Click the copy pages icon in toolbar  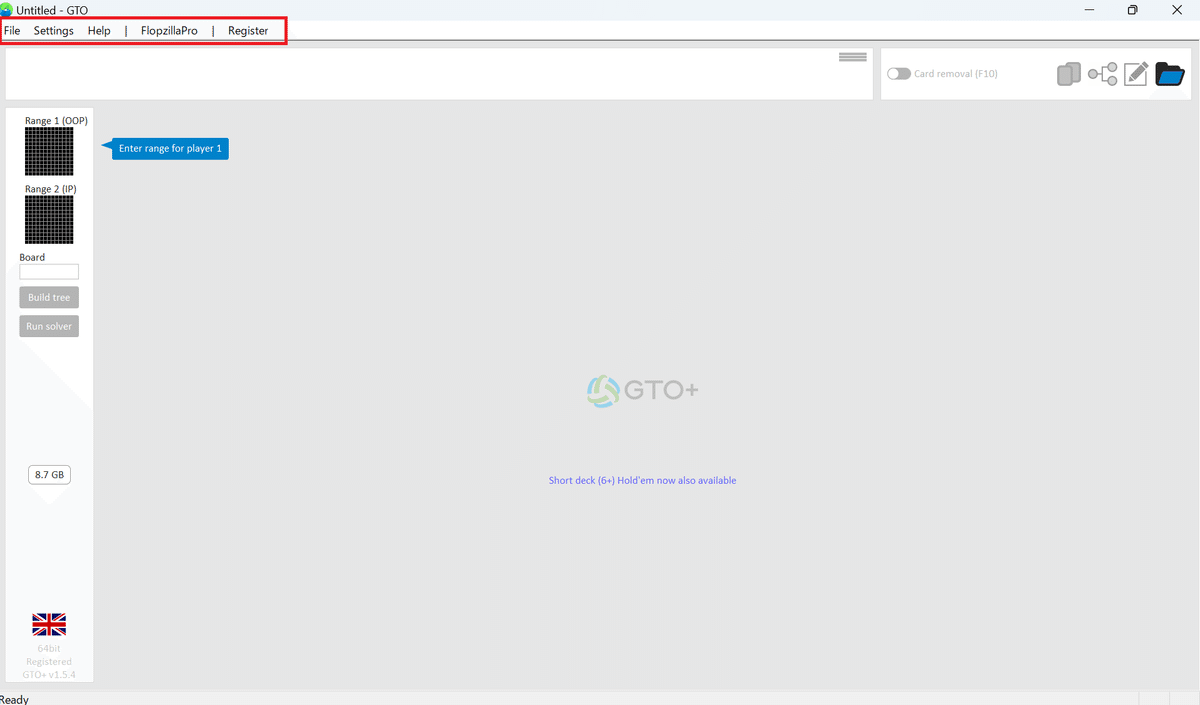[1069, 74]
